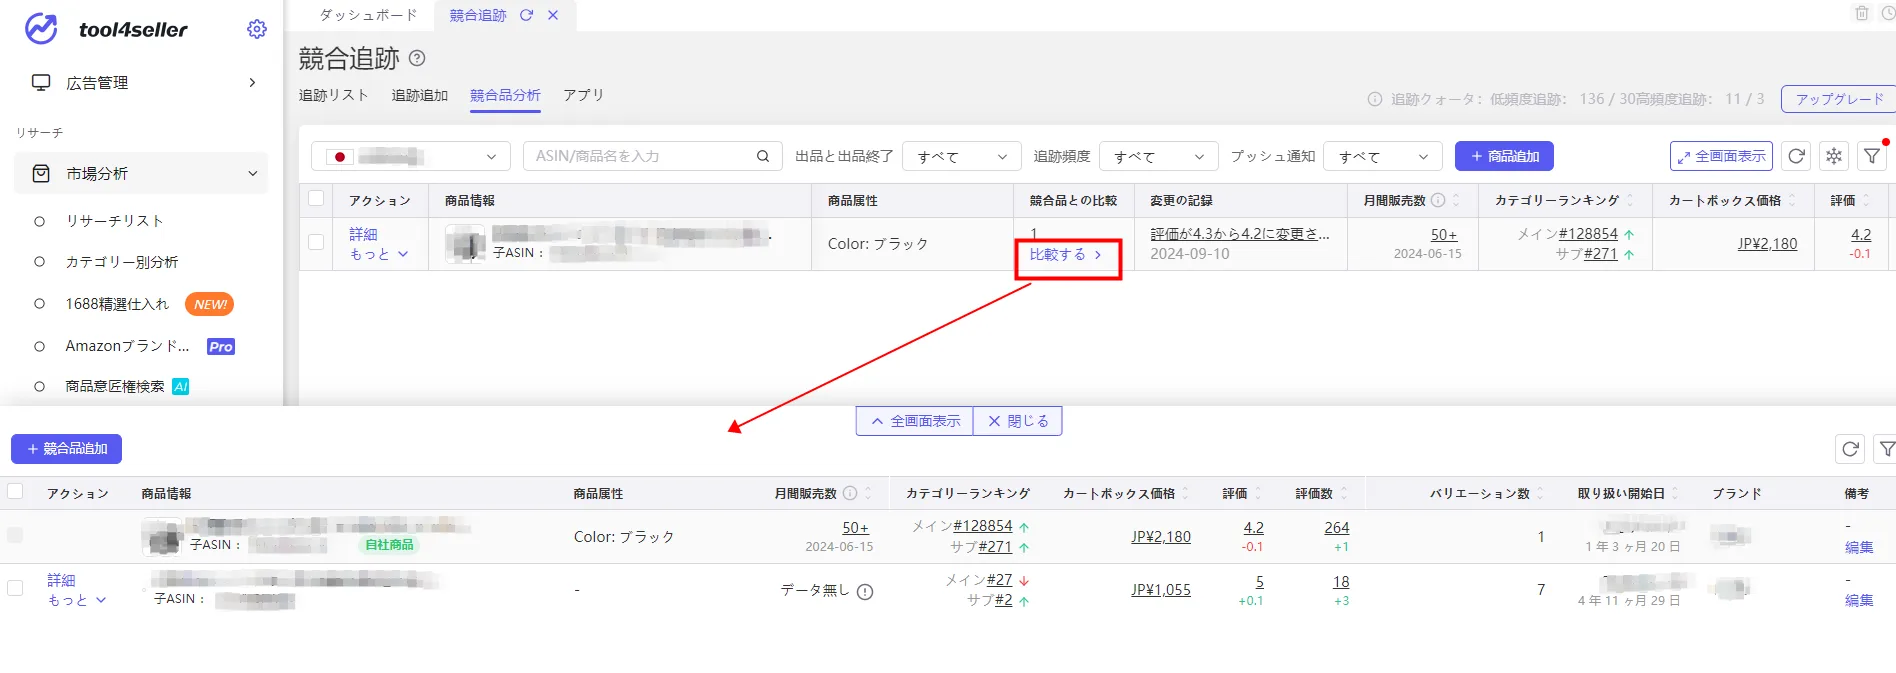Viewport: 1896px width, 673px height.
Task: Refresh the 競合追跡 tab with reload icon
Action: pyautogui.click(x=526, y=15)
